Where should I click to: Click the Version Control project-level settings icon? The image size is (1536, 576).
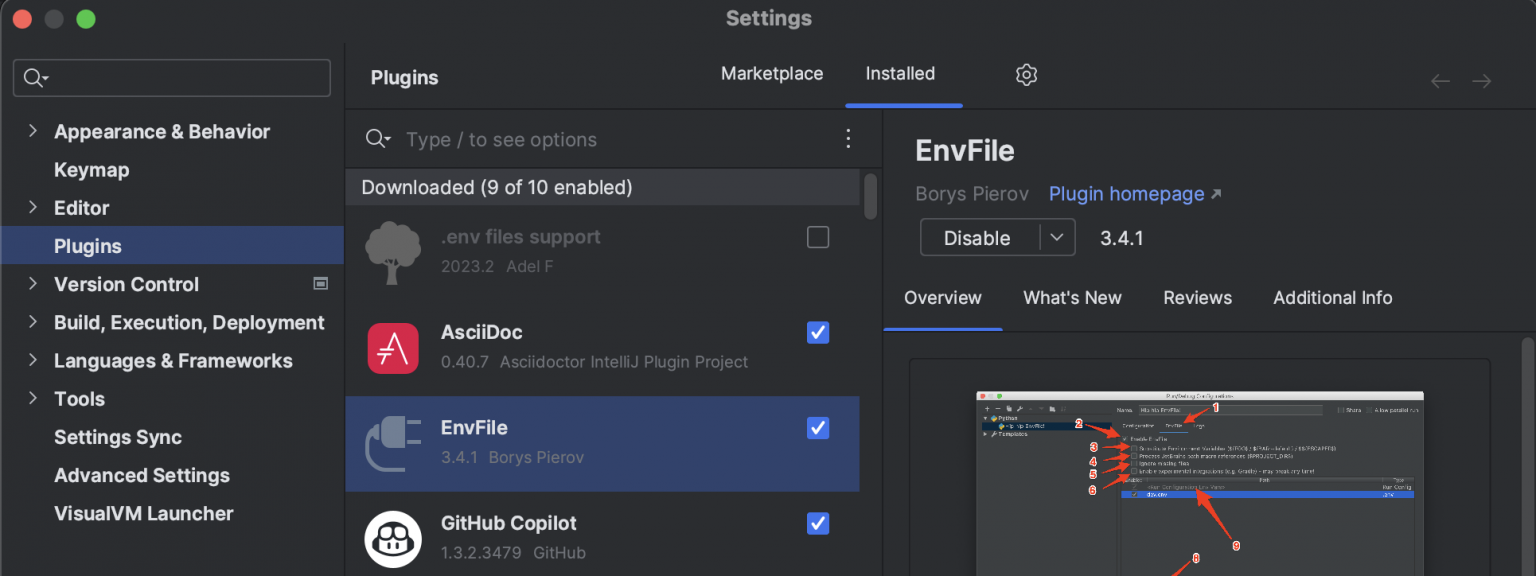pos(320,284)
